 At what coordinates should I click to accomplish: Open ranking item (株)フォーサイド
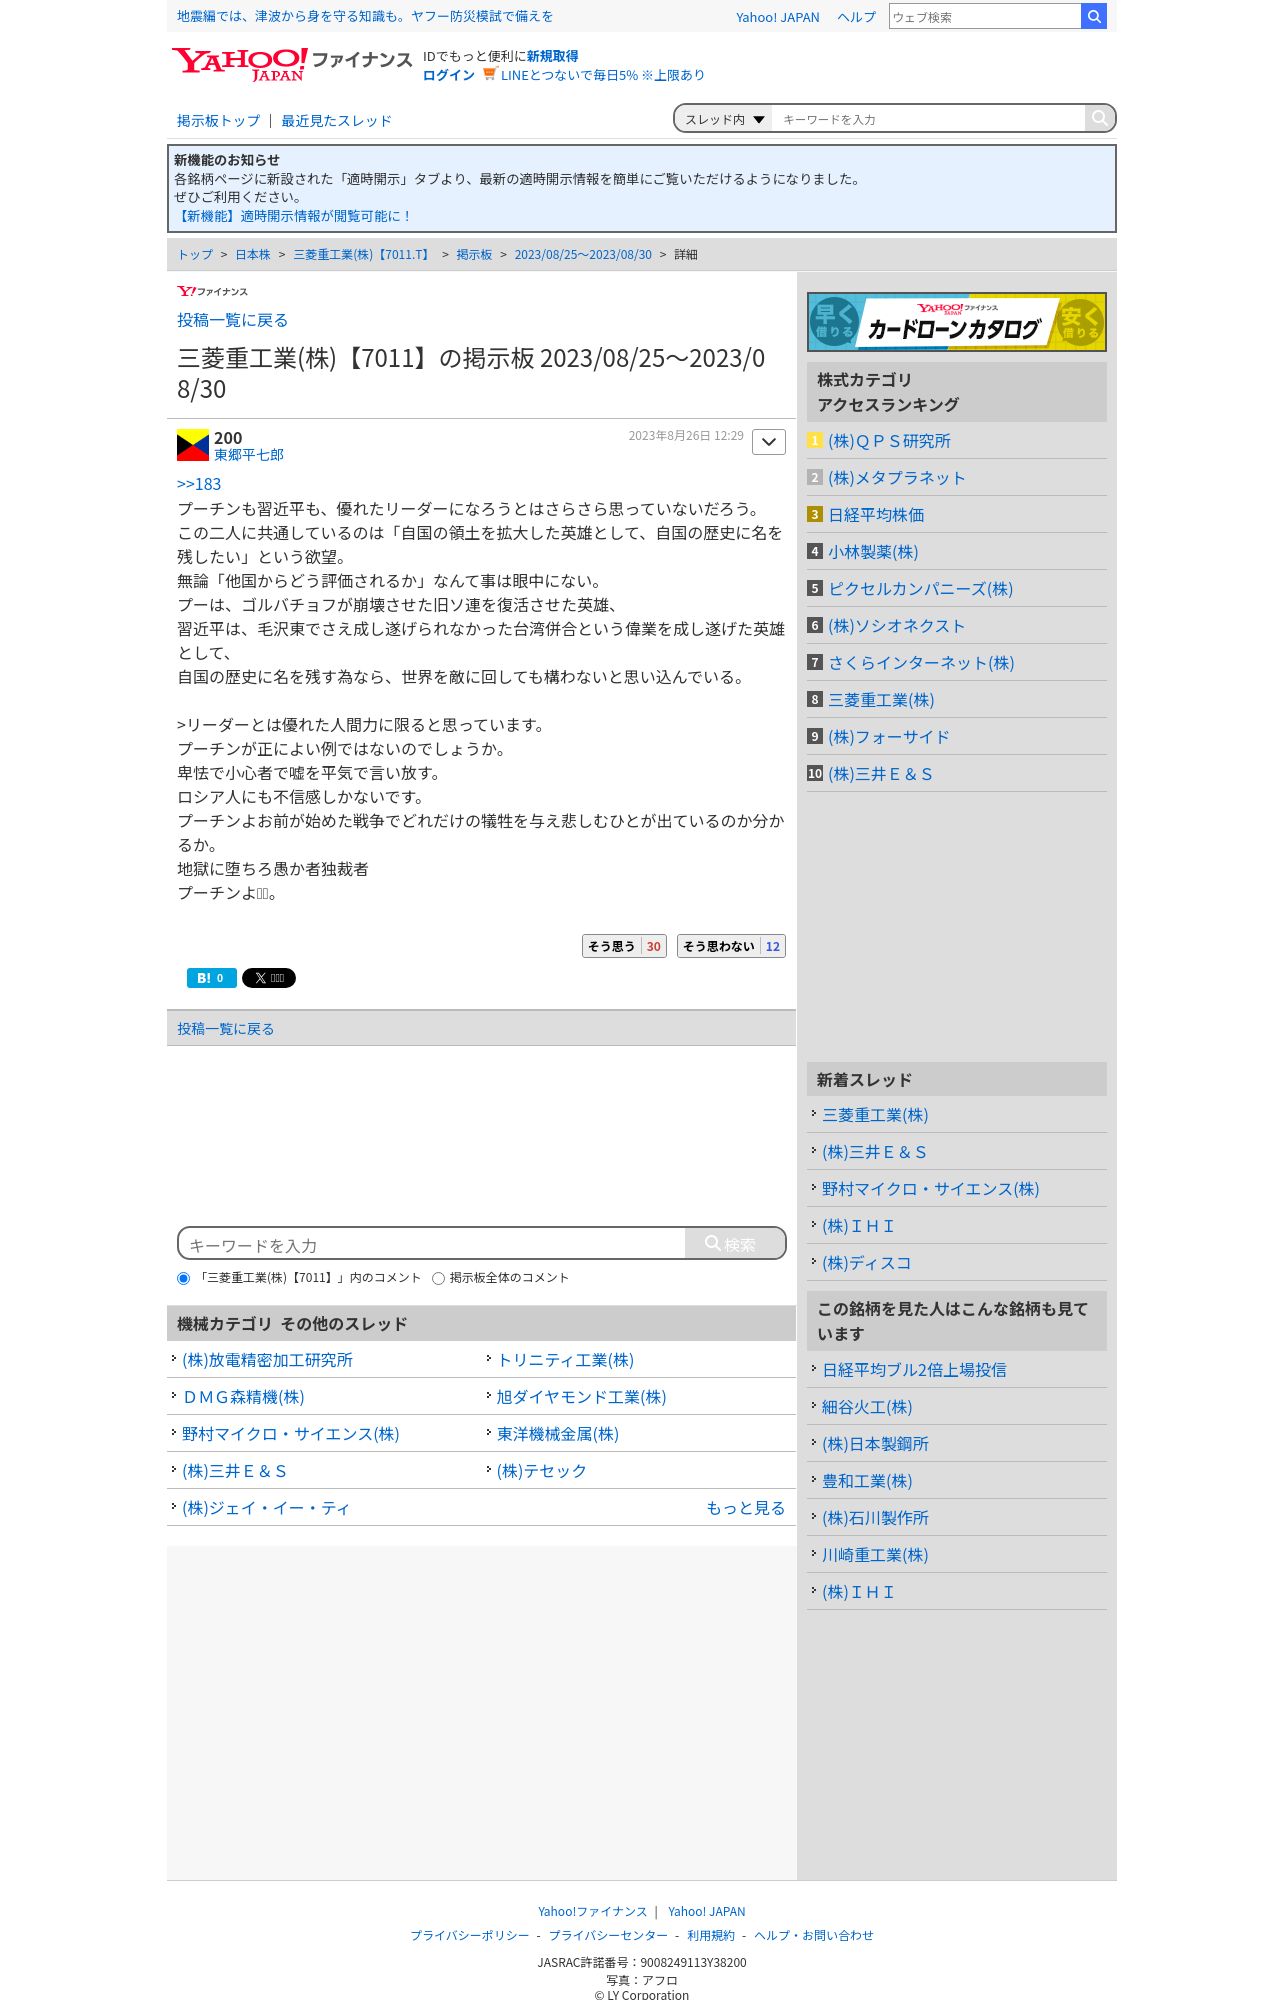pos(889,737)
